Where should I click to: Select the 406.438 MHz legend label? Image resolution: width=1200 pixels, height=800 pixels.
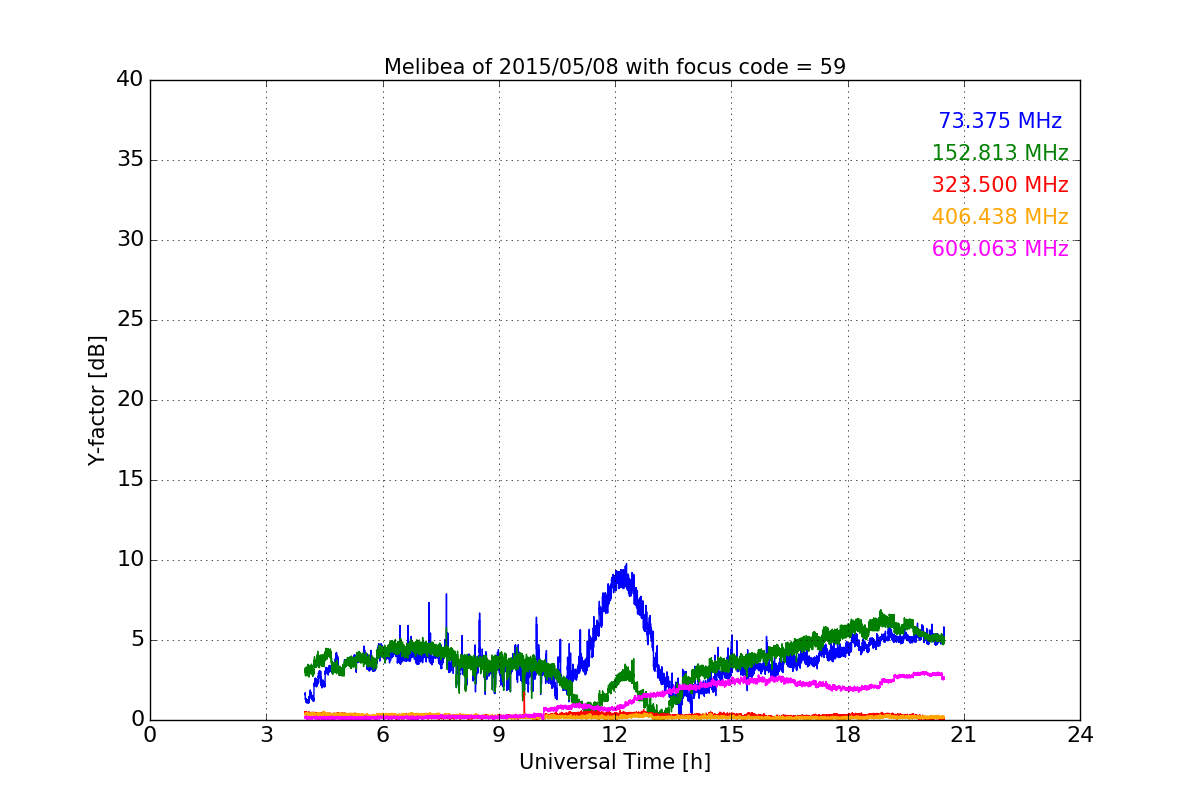[1000, 217]
